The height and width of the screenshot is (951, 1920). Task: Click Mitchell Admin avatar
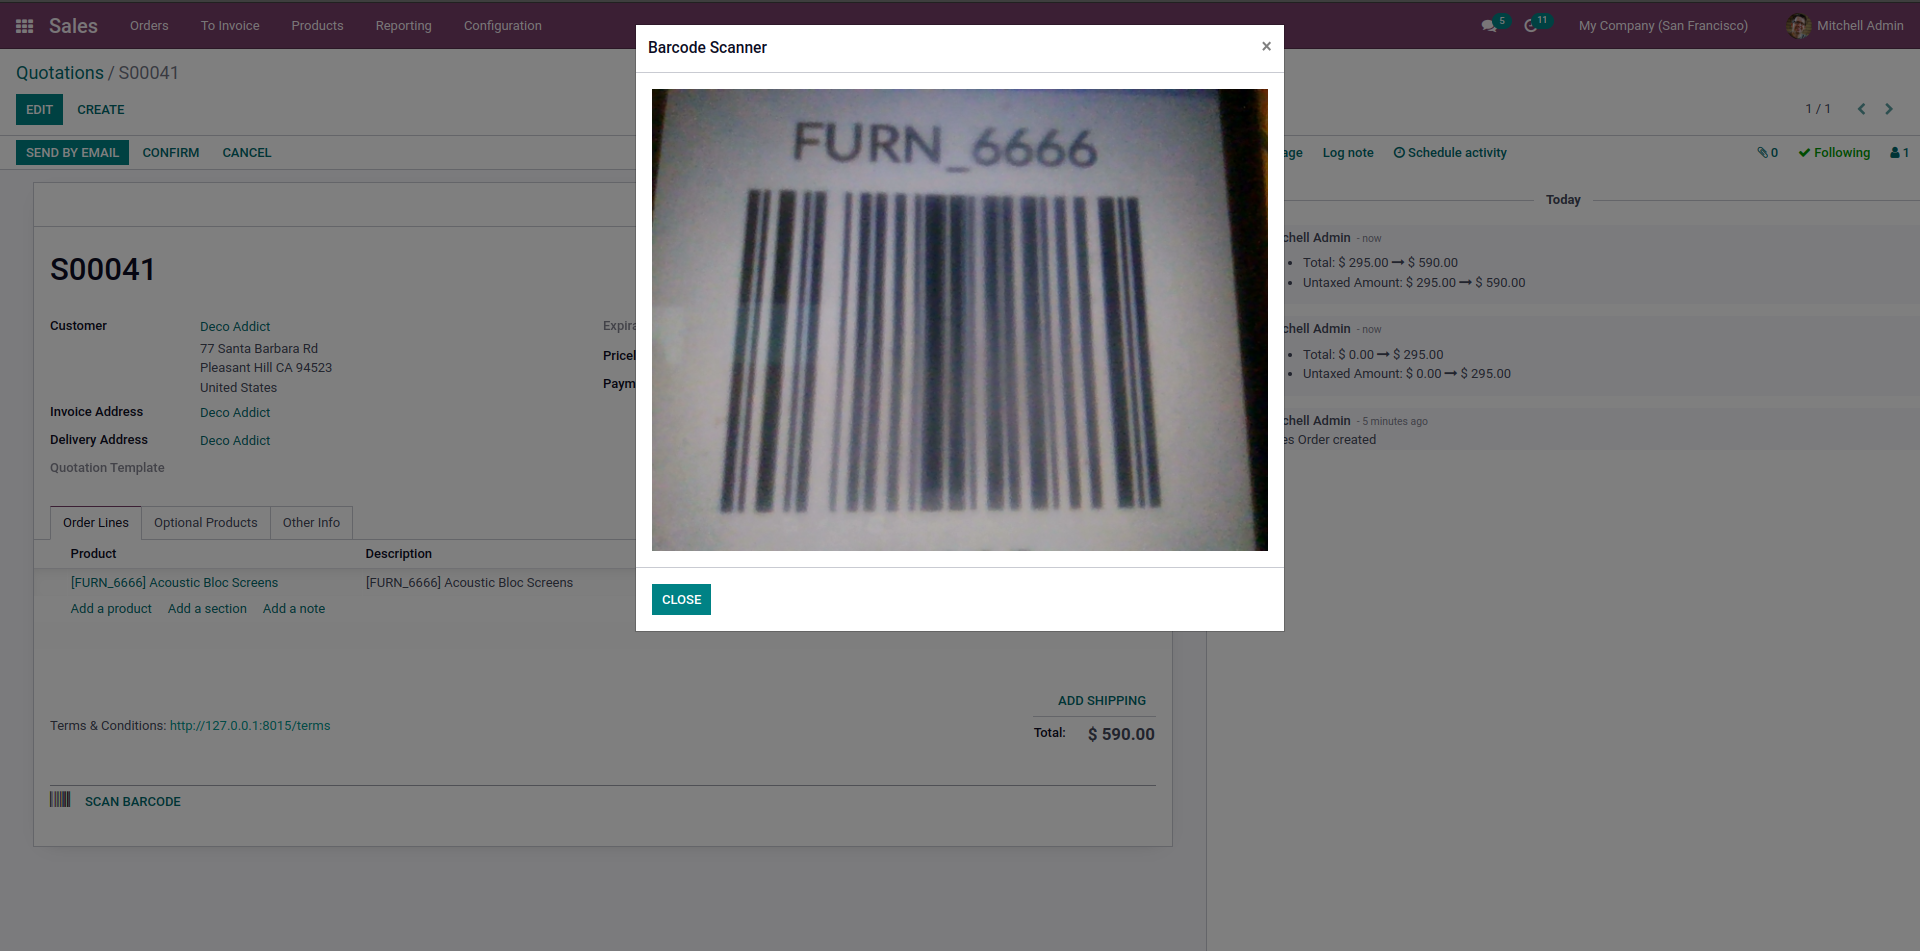[1798, 26]
